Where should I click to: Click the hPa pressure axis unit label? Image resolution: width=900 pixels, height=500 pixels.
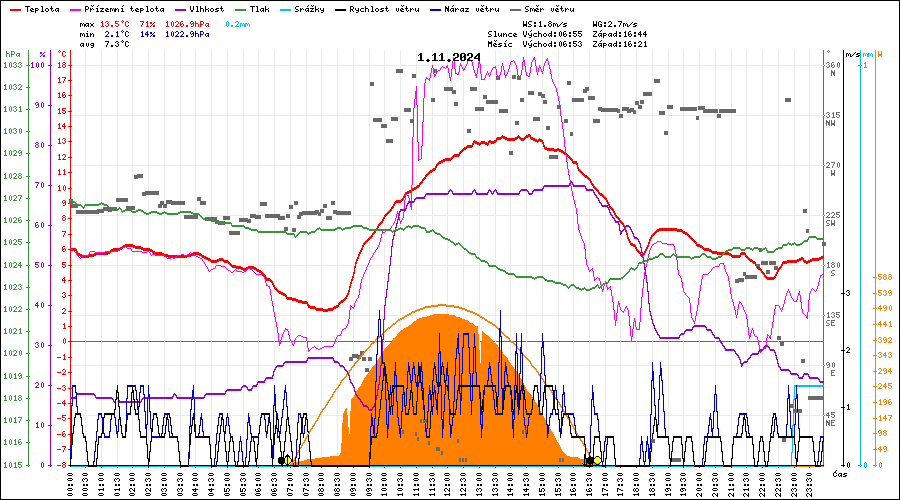12,53
